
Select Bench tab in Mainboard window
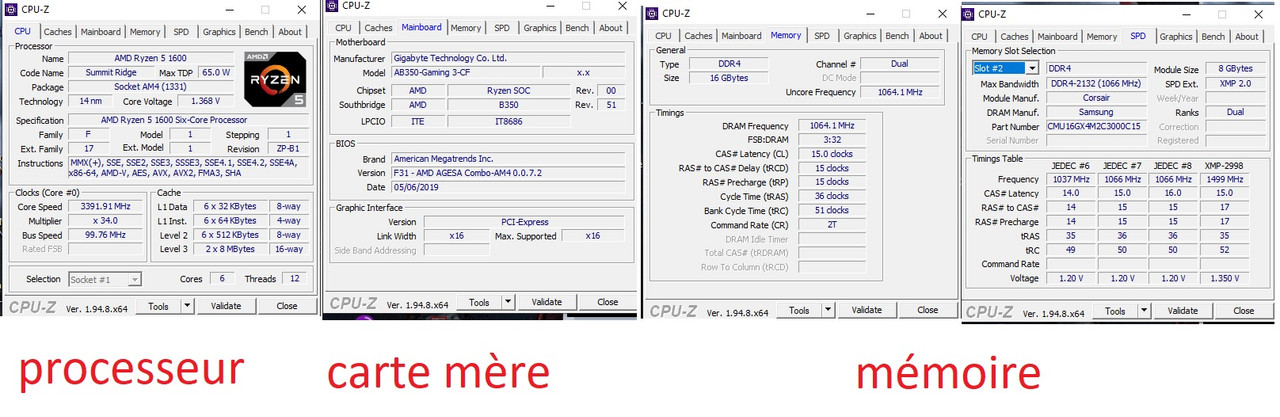click(x=577, y=28)
